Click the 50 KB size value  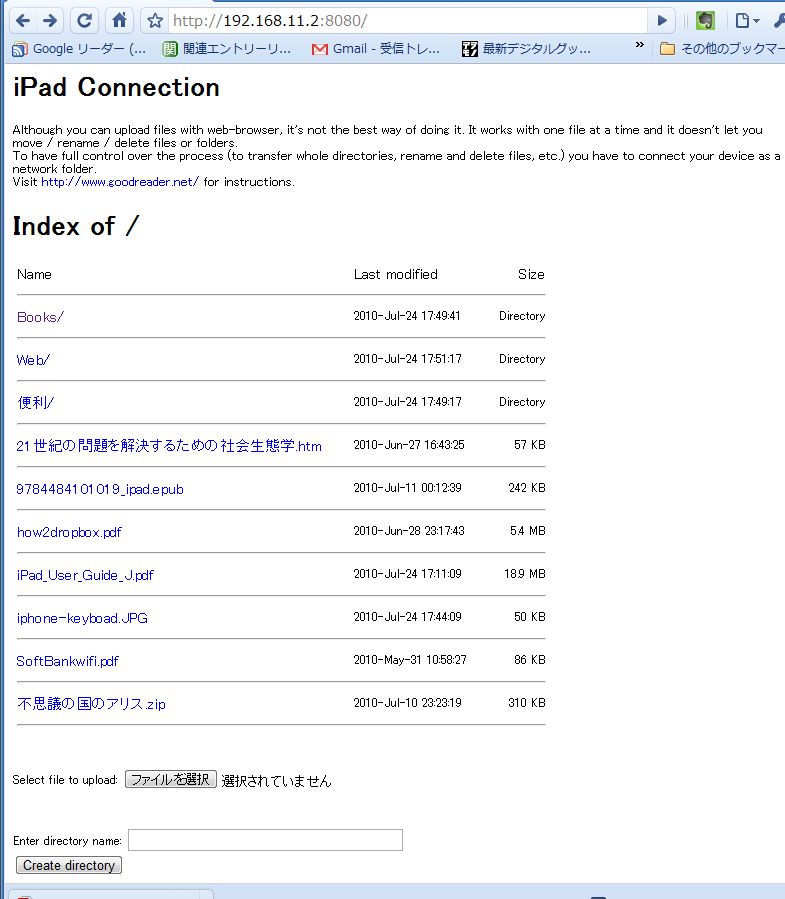(x=530, y=617)
